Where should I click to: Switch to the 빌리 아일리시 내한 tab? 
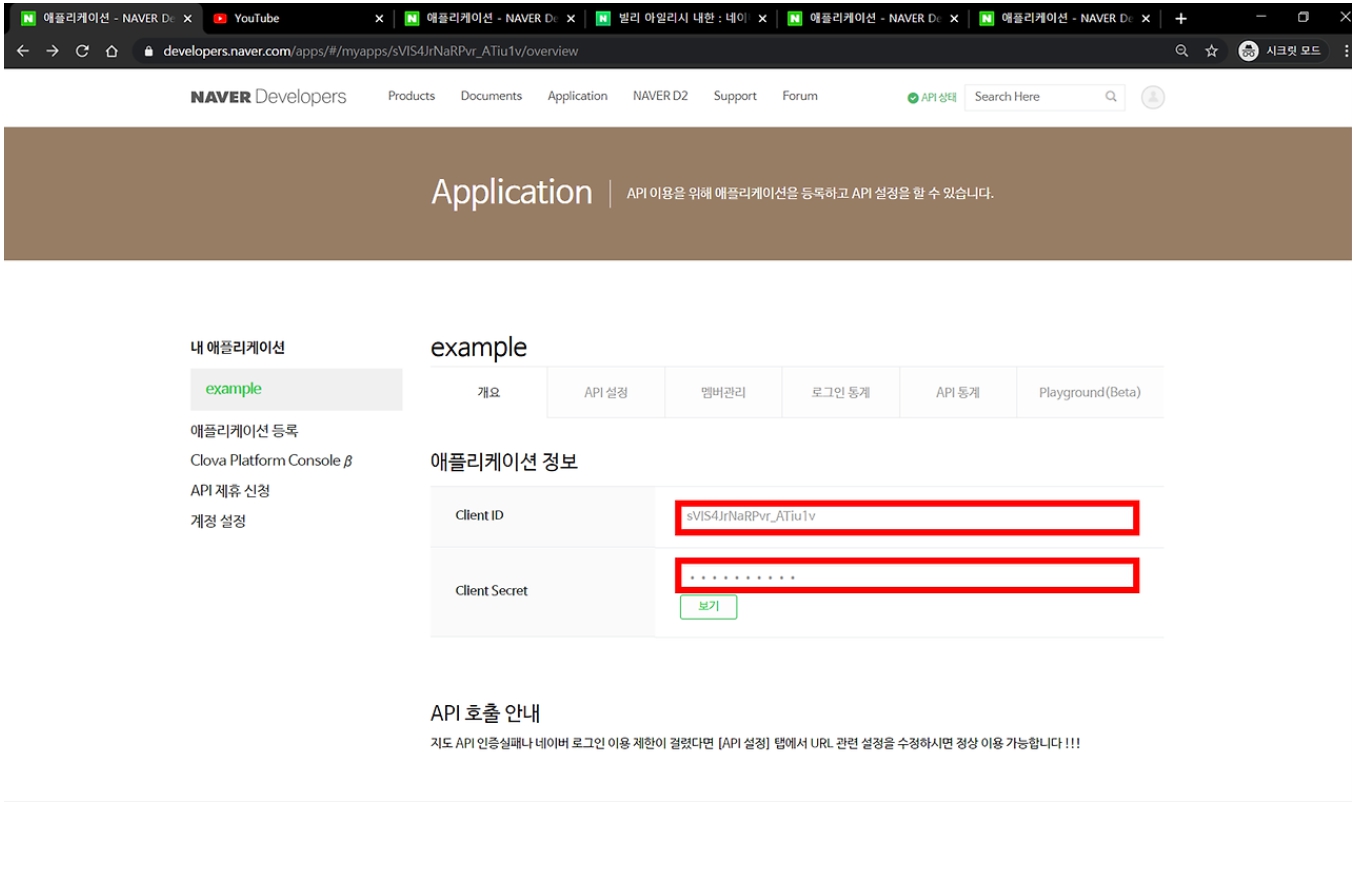680,18
